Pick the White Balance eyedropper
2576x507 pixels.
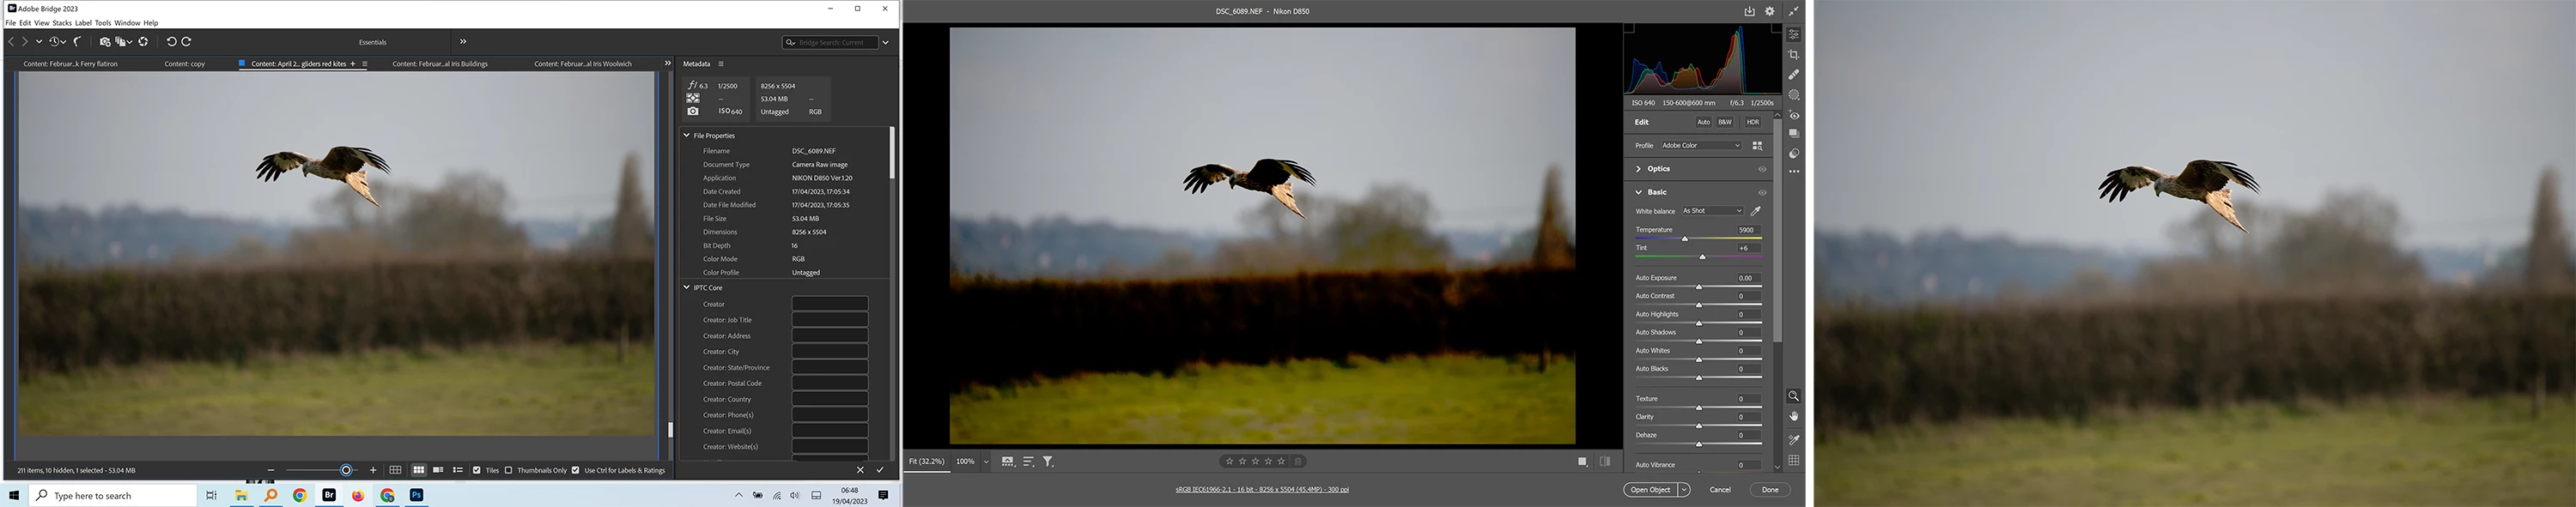coord(1756,211)
